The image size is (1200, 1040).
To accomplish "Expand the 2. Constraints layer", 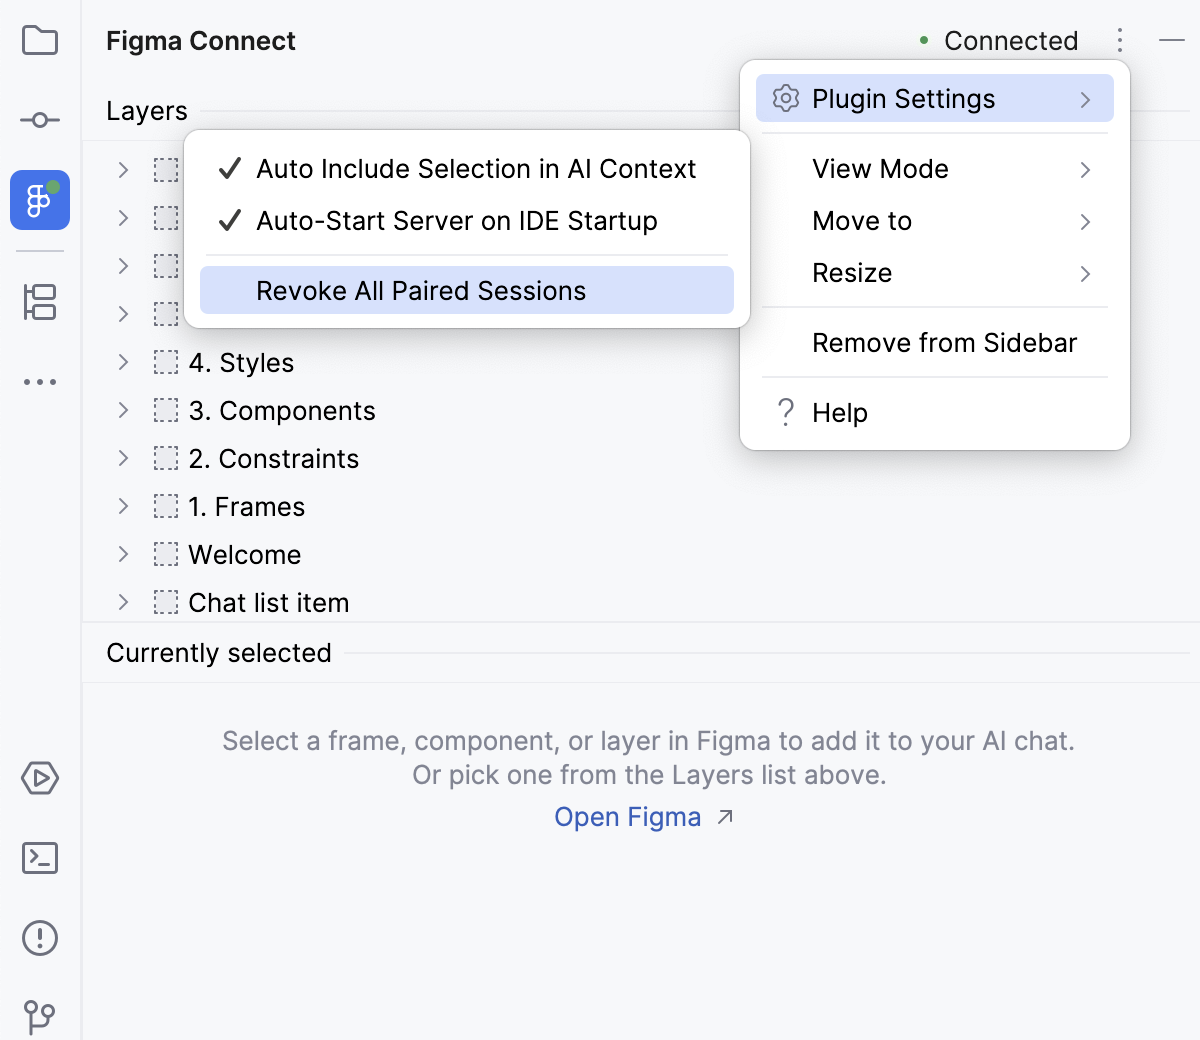I will [123, 458].
